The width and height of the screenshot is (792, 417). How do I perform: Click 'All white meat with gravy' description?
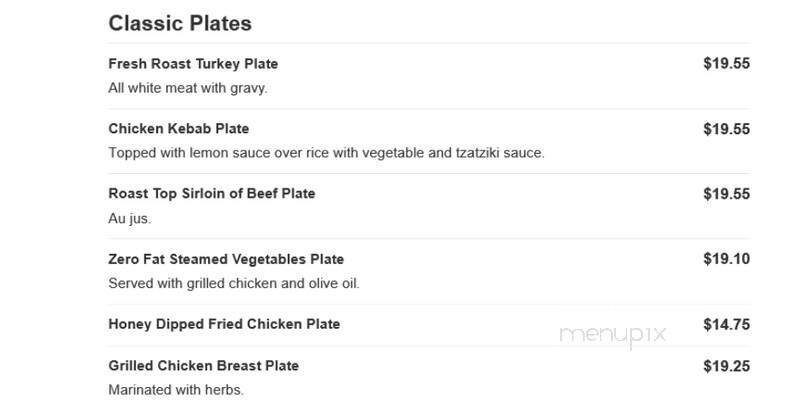188,88
